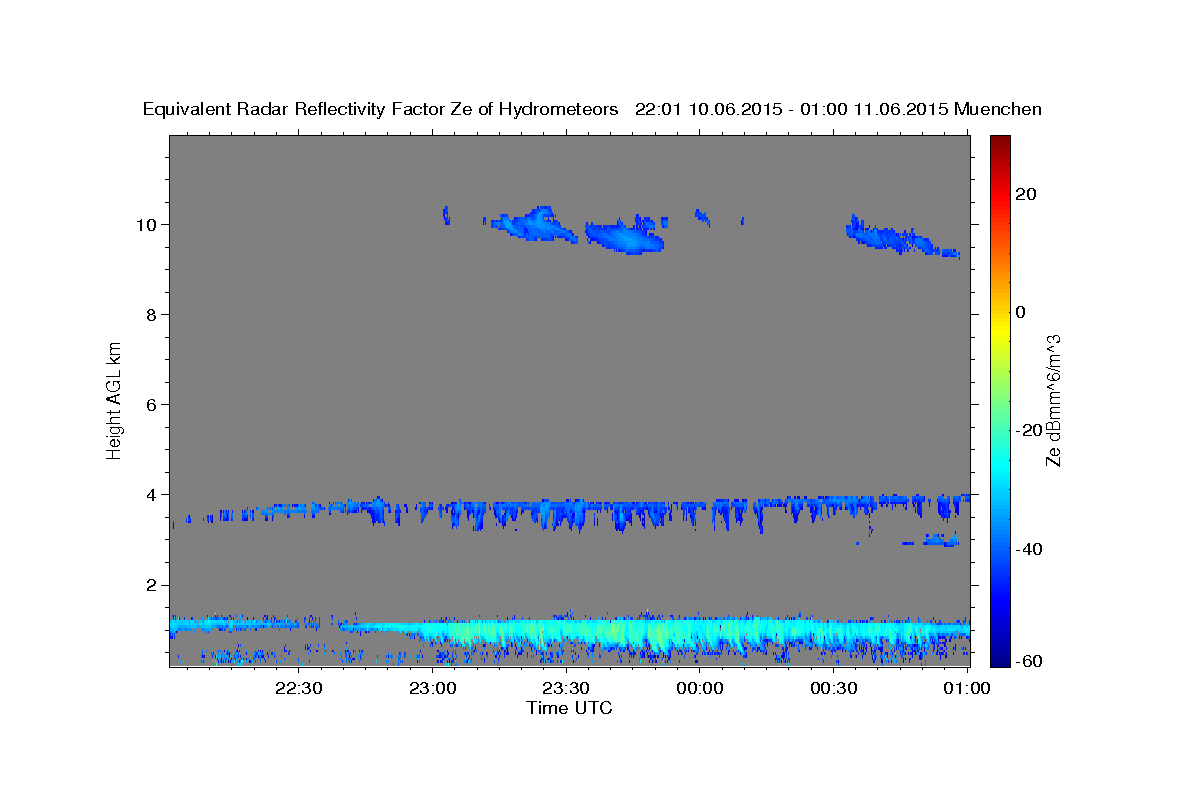Click the "Time UTC" axis label

(x=569, y=708)
